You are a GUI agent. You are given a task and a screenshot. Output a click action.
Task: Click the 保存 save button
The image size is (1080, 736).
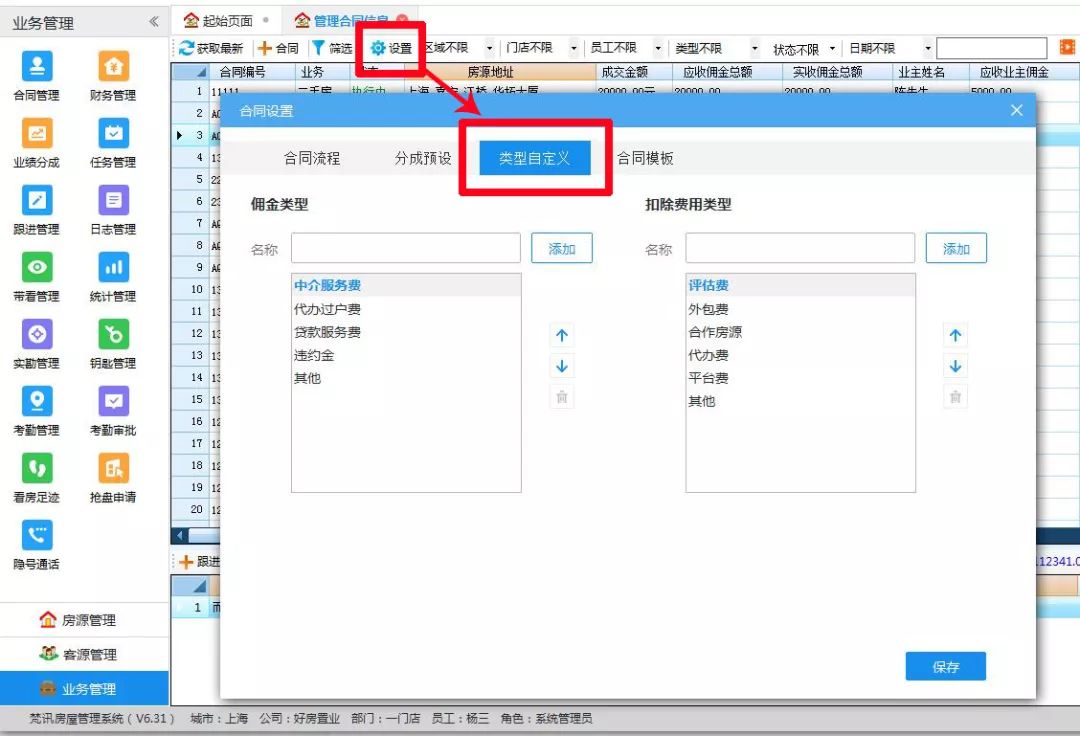click(944, 665)
